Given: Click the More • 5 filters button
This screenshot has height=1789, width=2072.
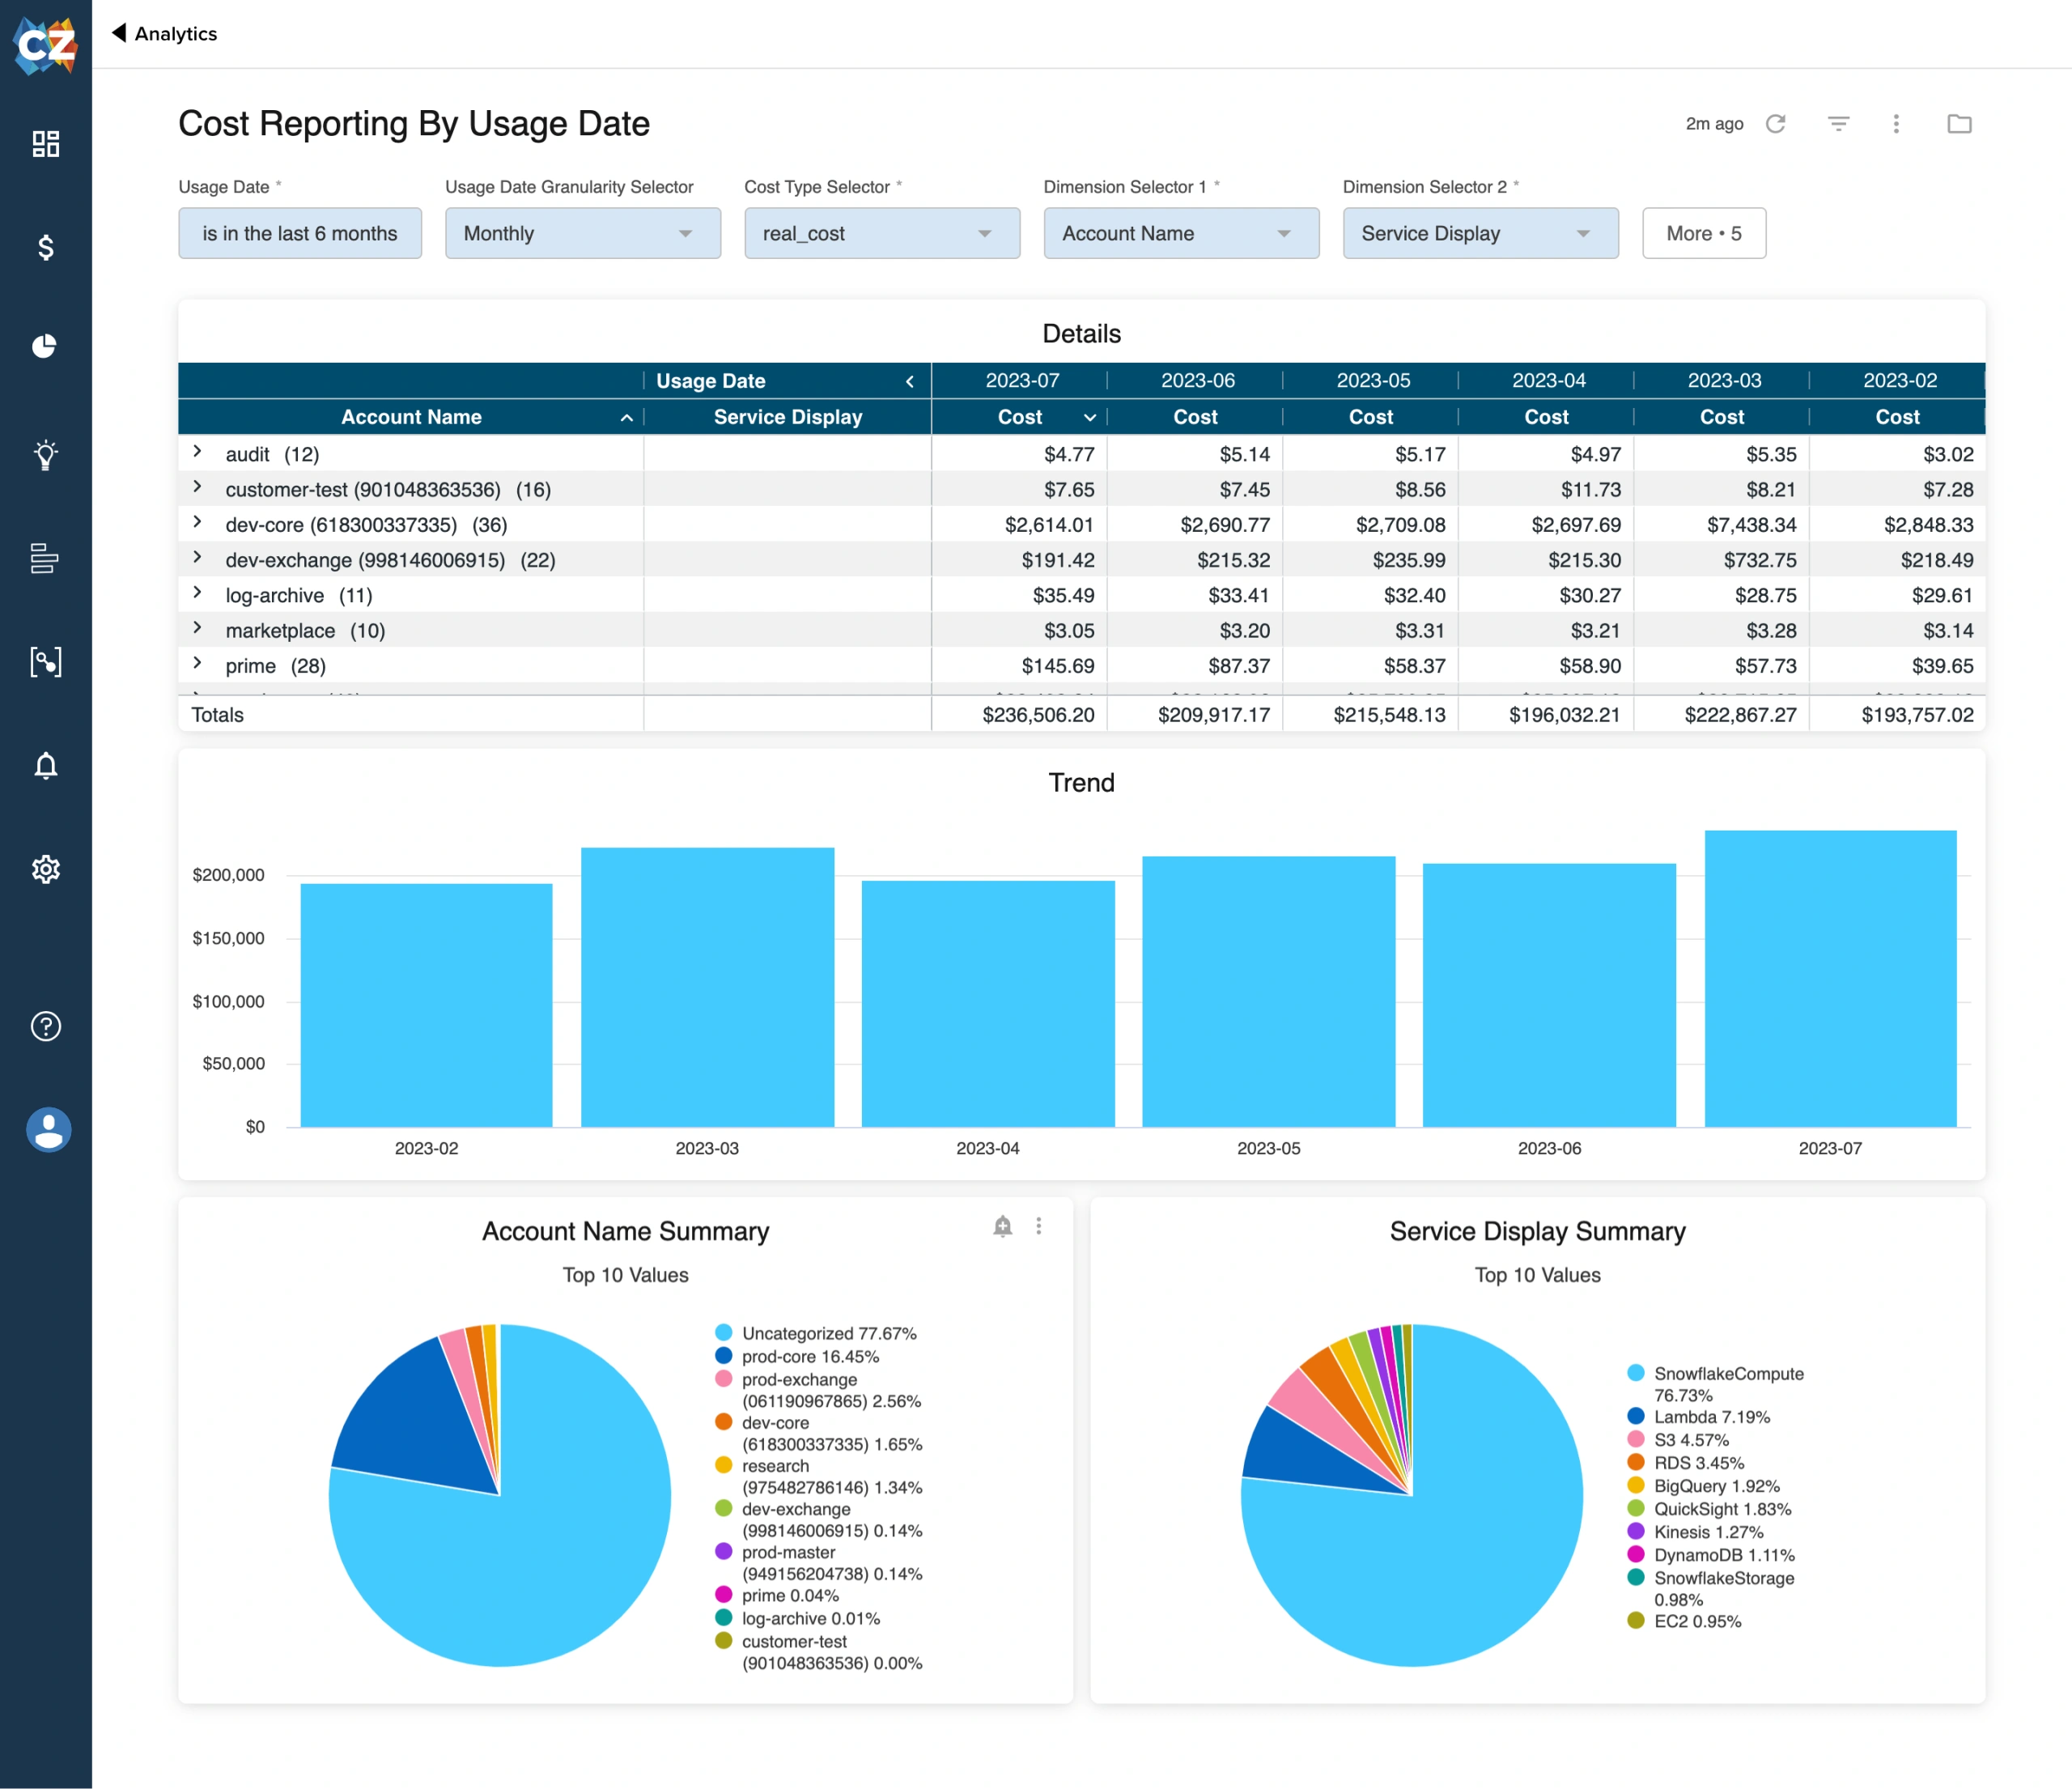Looking at the screenshot, I should click(1704, 233).
